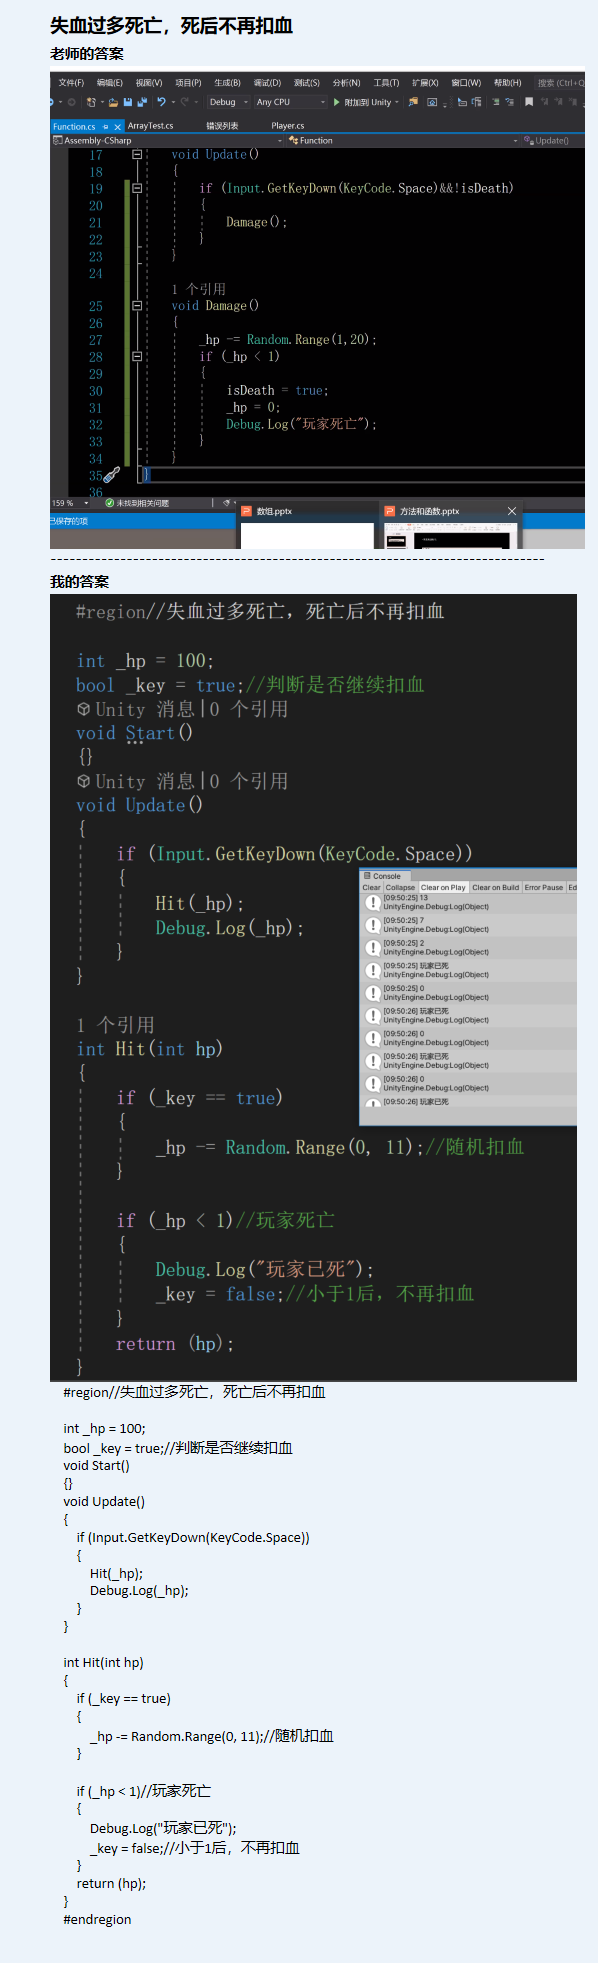This screenshot has width=598, height=1963.
Task: Toggle Error Pause in Console
Action: (x=544, y=887)
